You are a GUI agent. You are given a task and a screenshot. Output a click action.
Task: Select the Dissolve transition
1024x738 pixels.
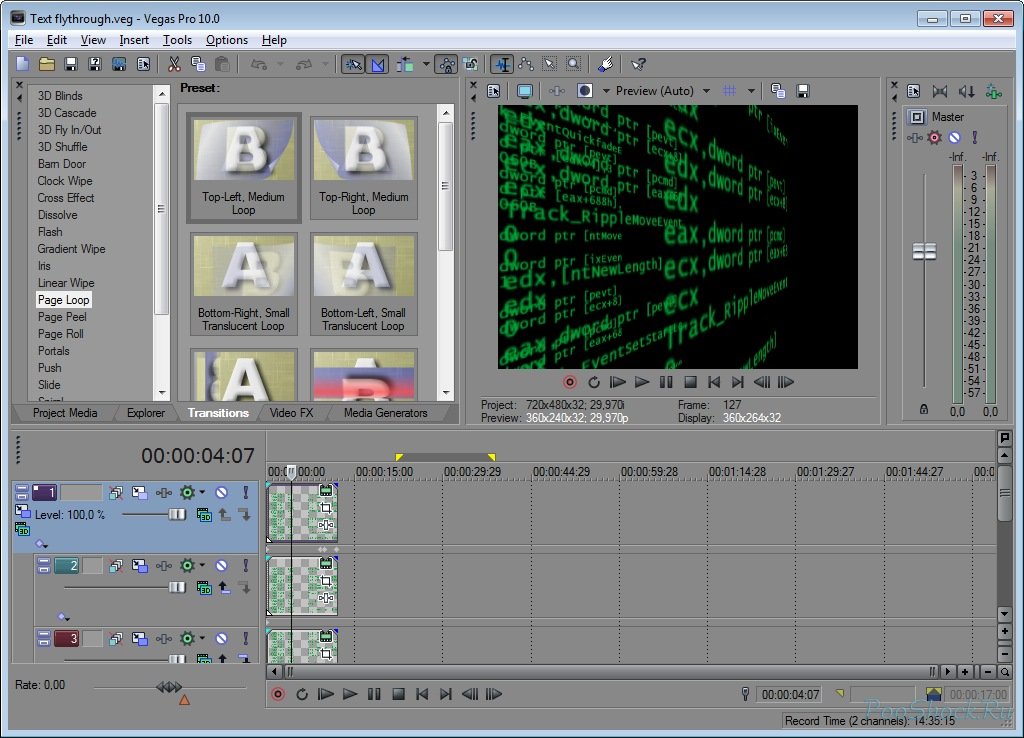(57, 215)
